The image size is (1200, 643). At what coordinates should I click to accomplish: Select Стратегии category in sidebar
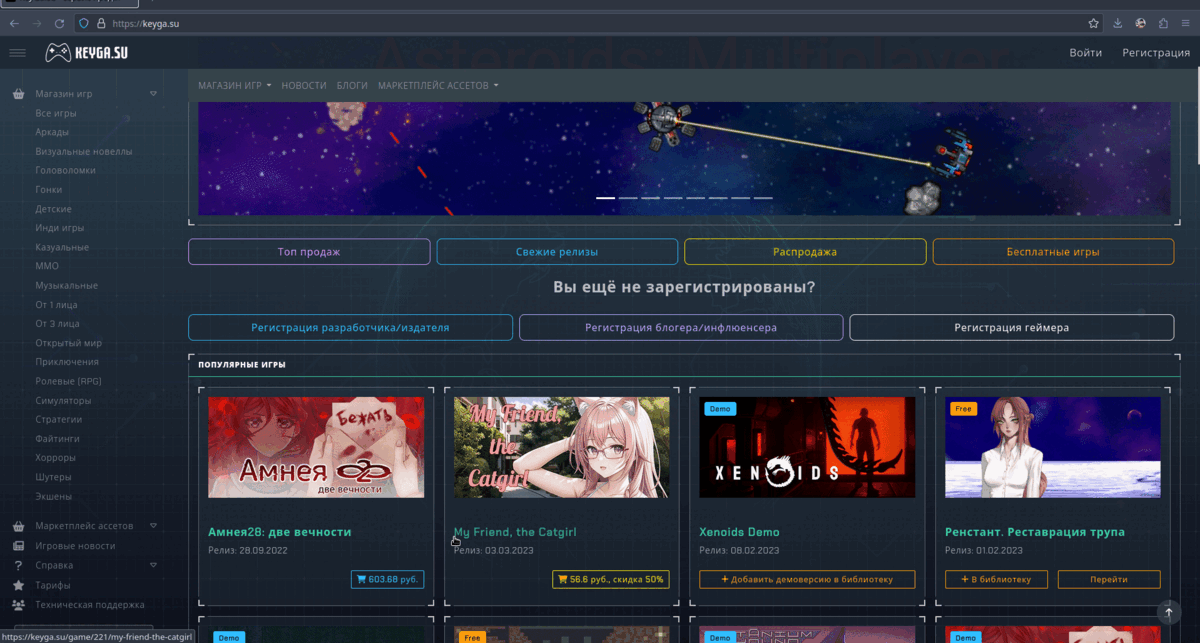point(58,419)
